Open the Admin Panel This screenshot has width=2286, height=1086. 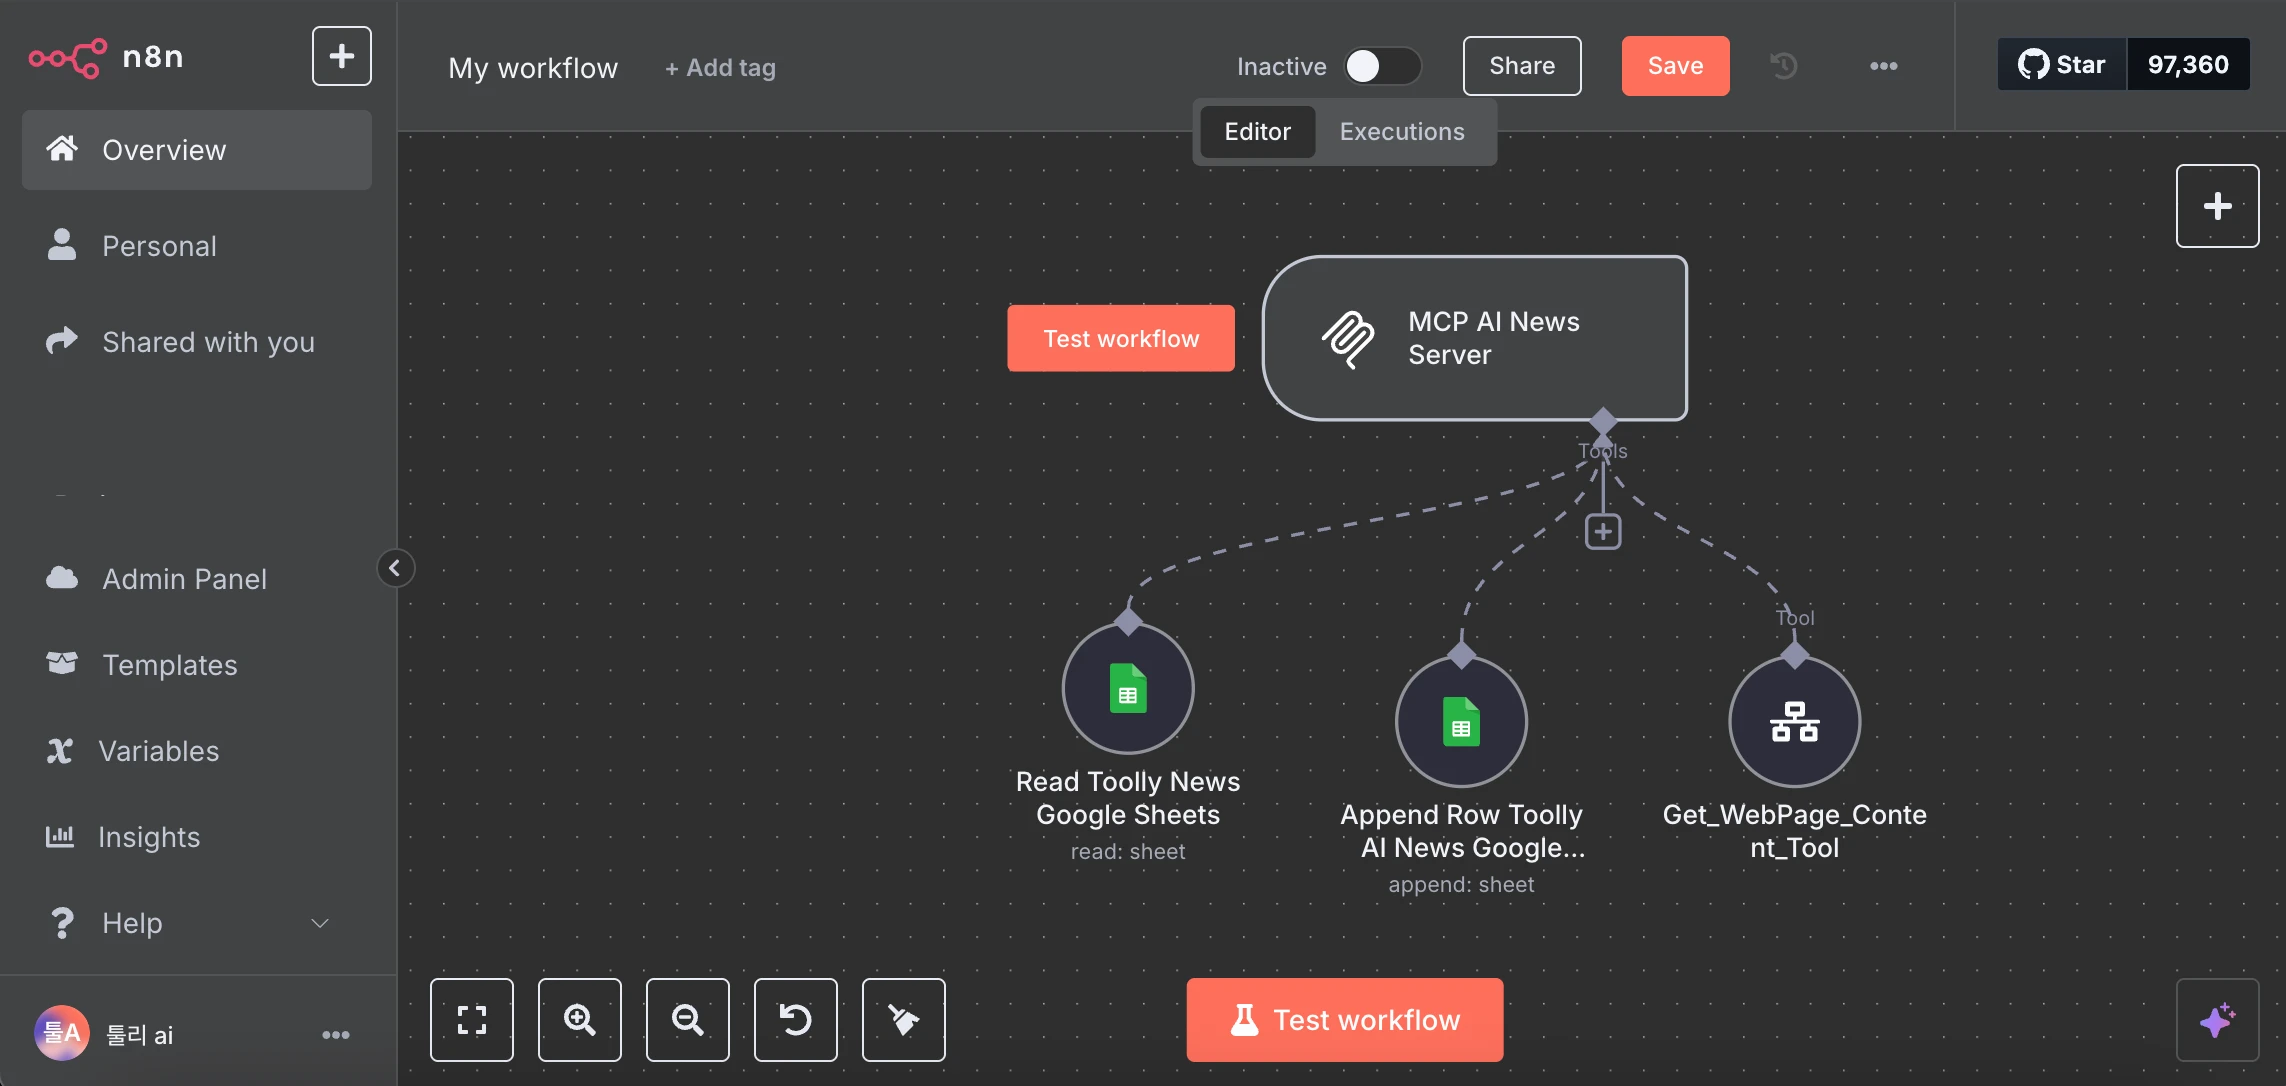pos(197,579)
